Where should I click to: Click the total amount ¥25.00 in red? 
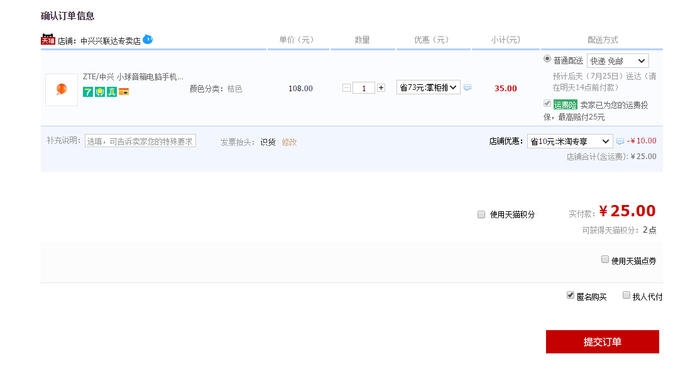tap(627, 211)
